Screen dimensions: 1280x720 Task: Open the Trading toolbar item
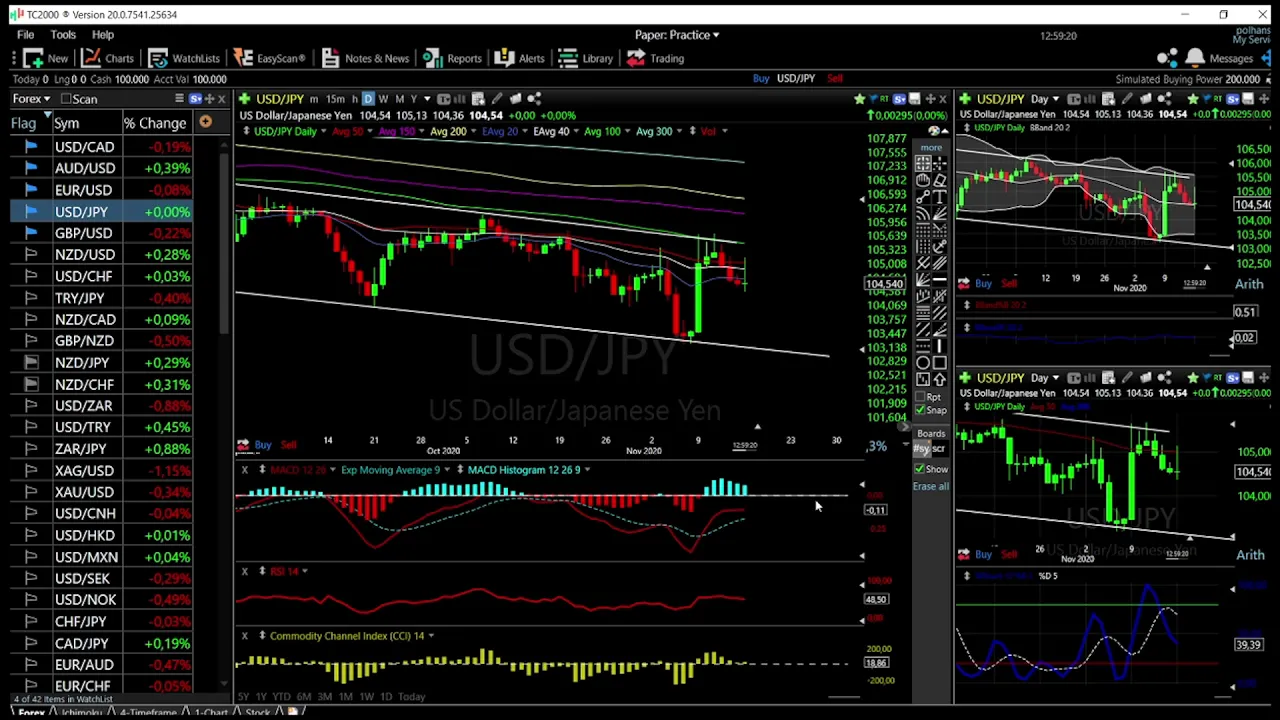(656, 58)
